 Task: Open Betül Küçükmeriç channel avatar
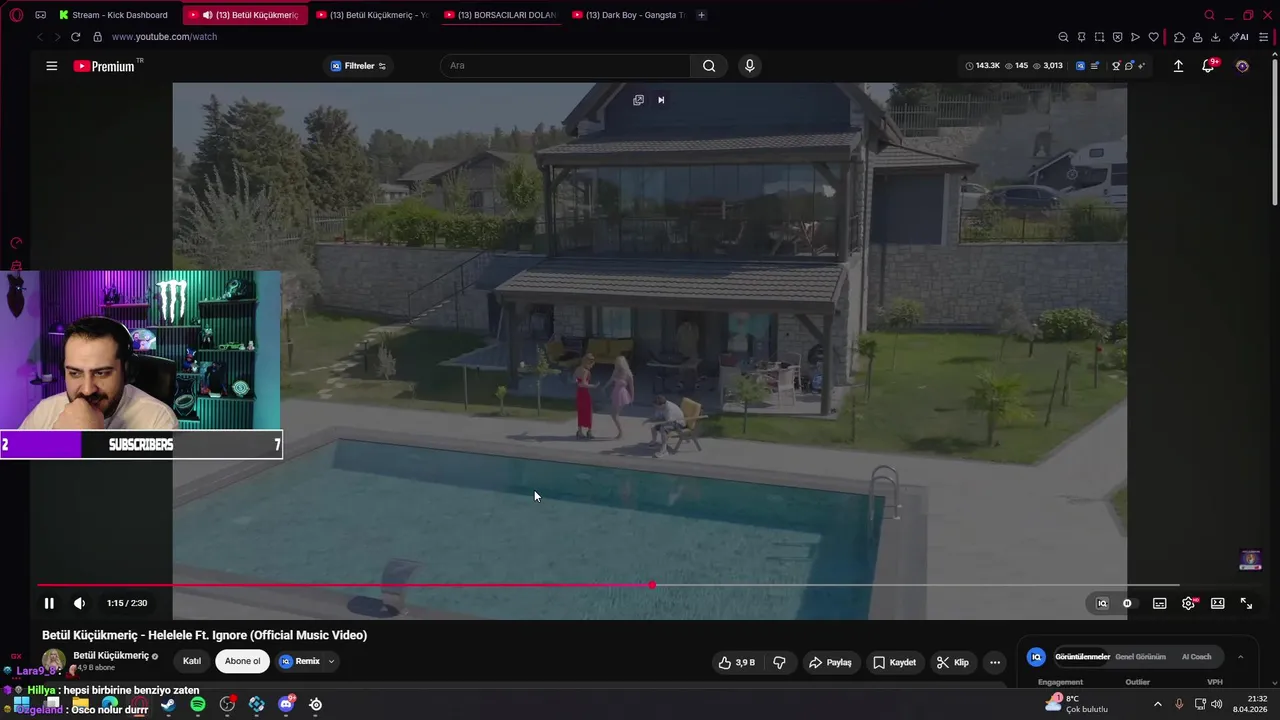53,662
